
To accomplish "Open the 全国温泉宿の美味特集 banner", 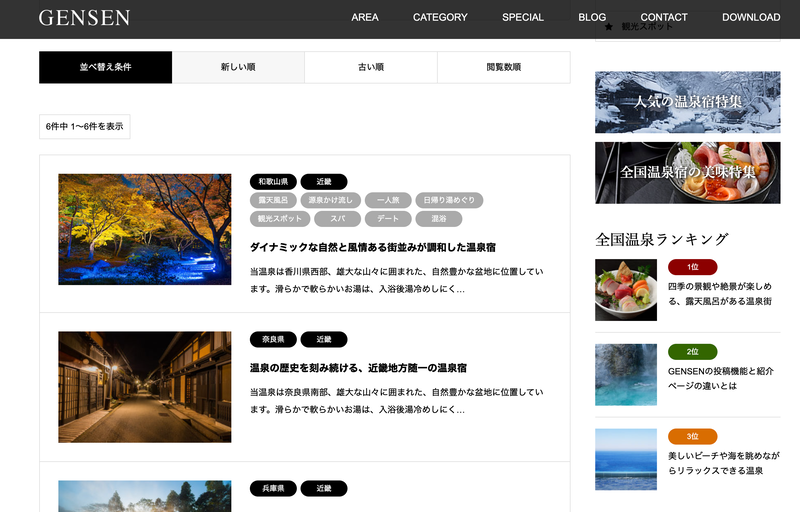I will click(687, 173).
